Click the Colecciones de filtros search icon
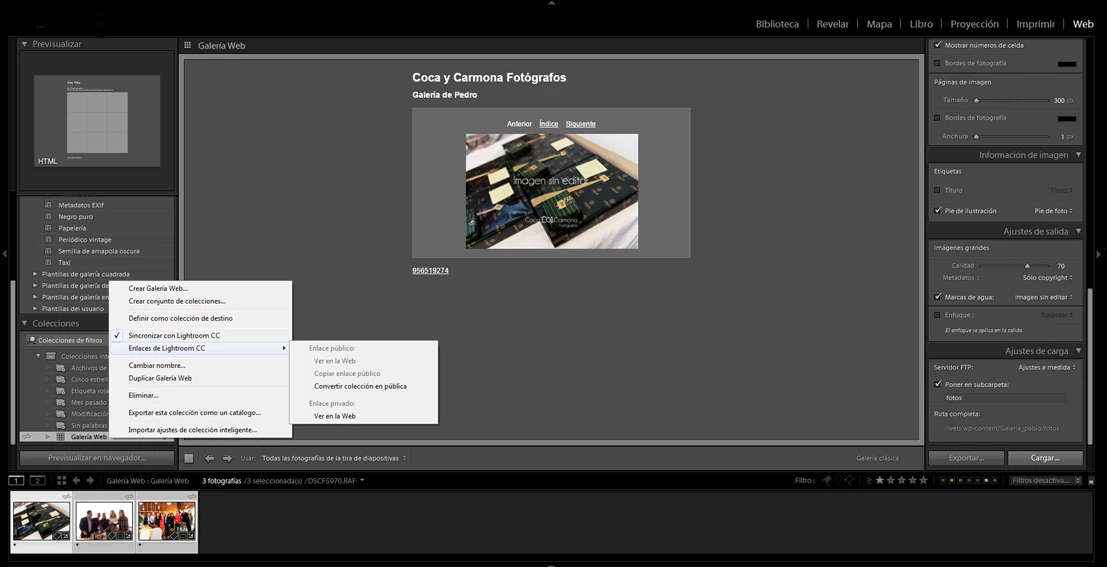The height and width of the screenshot is (567, 1107). pos(32,340)
